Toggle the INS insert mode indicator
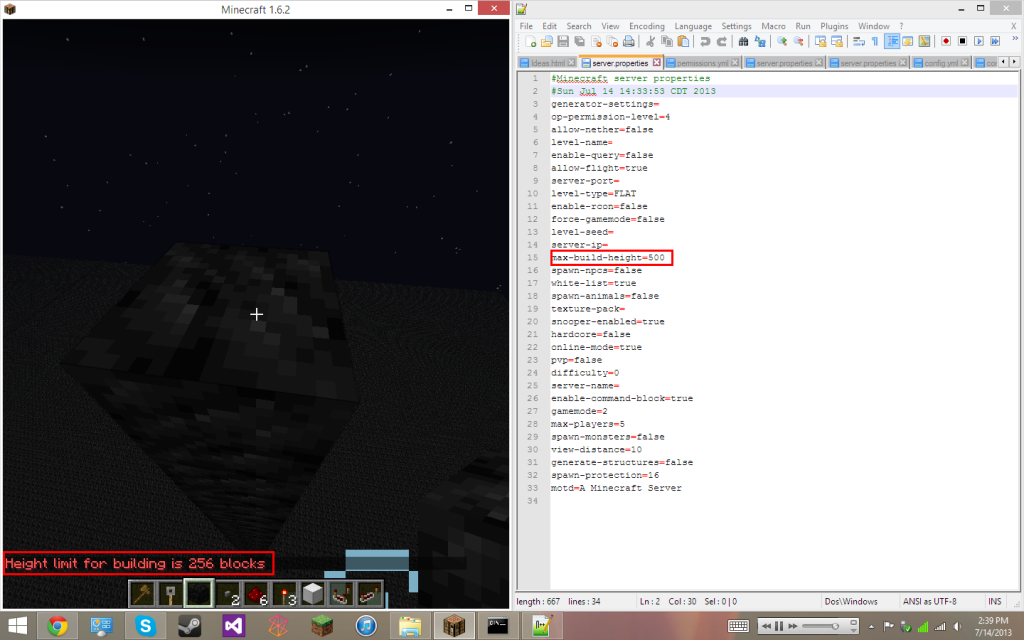Image resolution: width=1024 pixels, height=640 pixels. (x=995, y=601)
